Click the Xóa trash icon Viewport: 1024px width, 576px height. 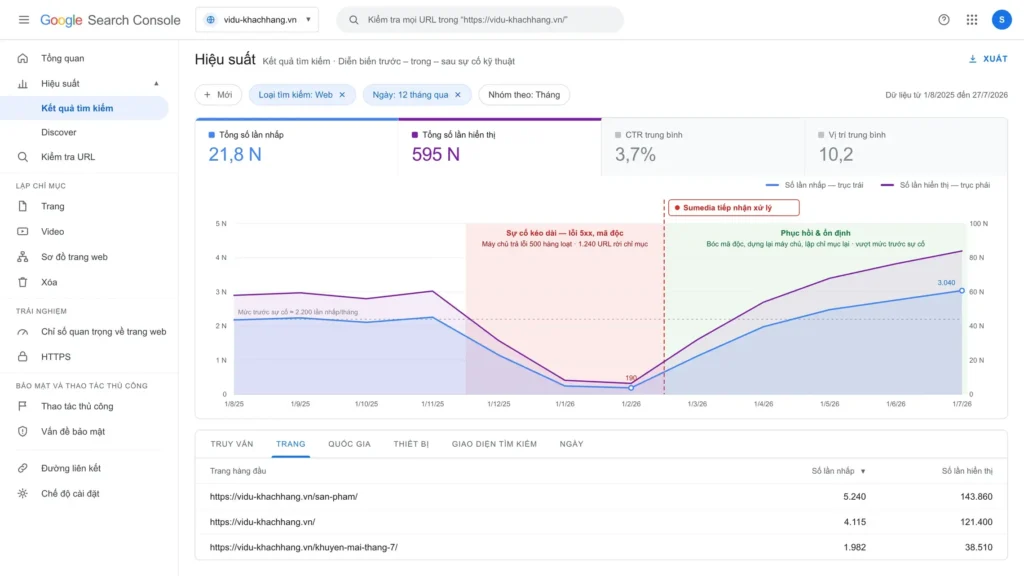[23, 282]
